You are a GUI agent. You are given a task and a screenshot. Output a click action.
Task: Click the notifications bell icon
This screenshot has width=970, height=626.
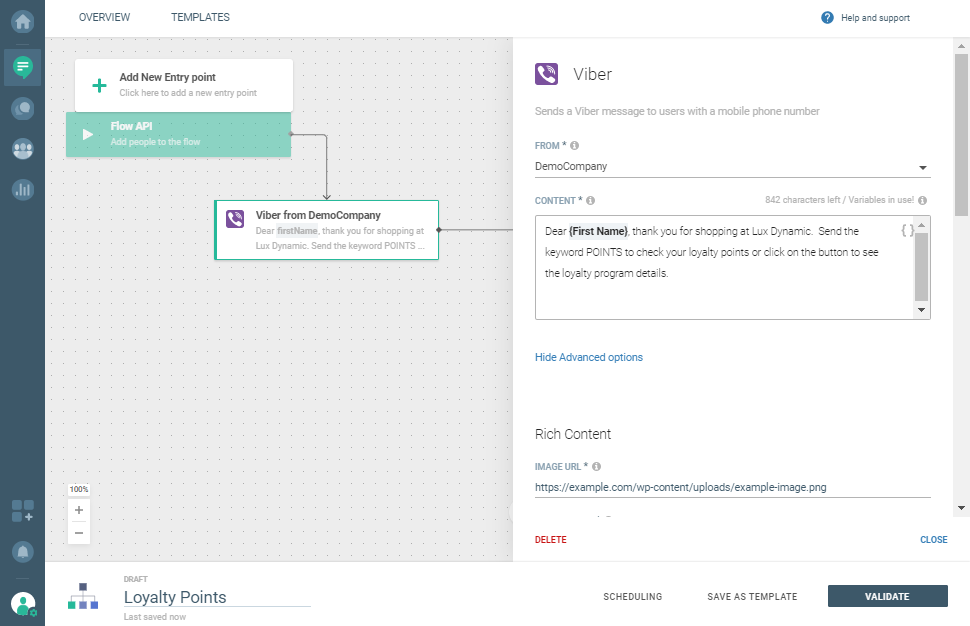coord(22,551)
